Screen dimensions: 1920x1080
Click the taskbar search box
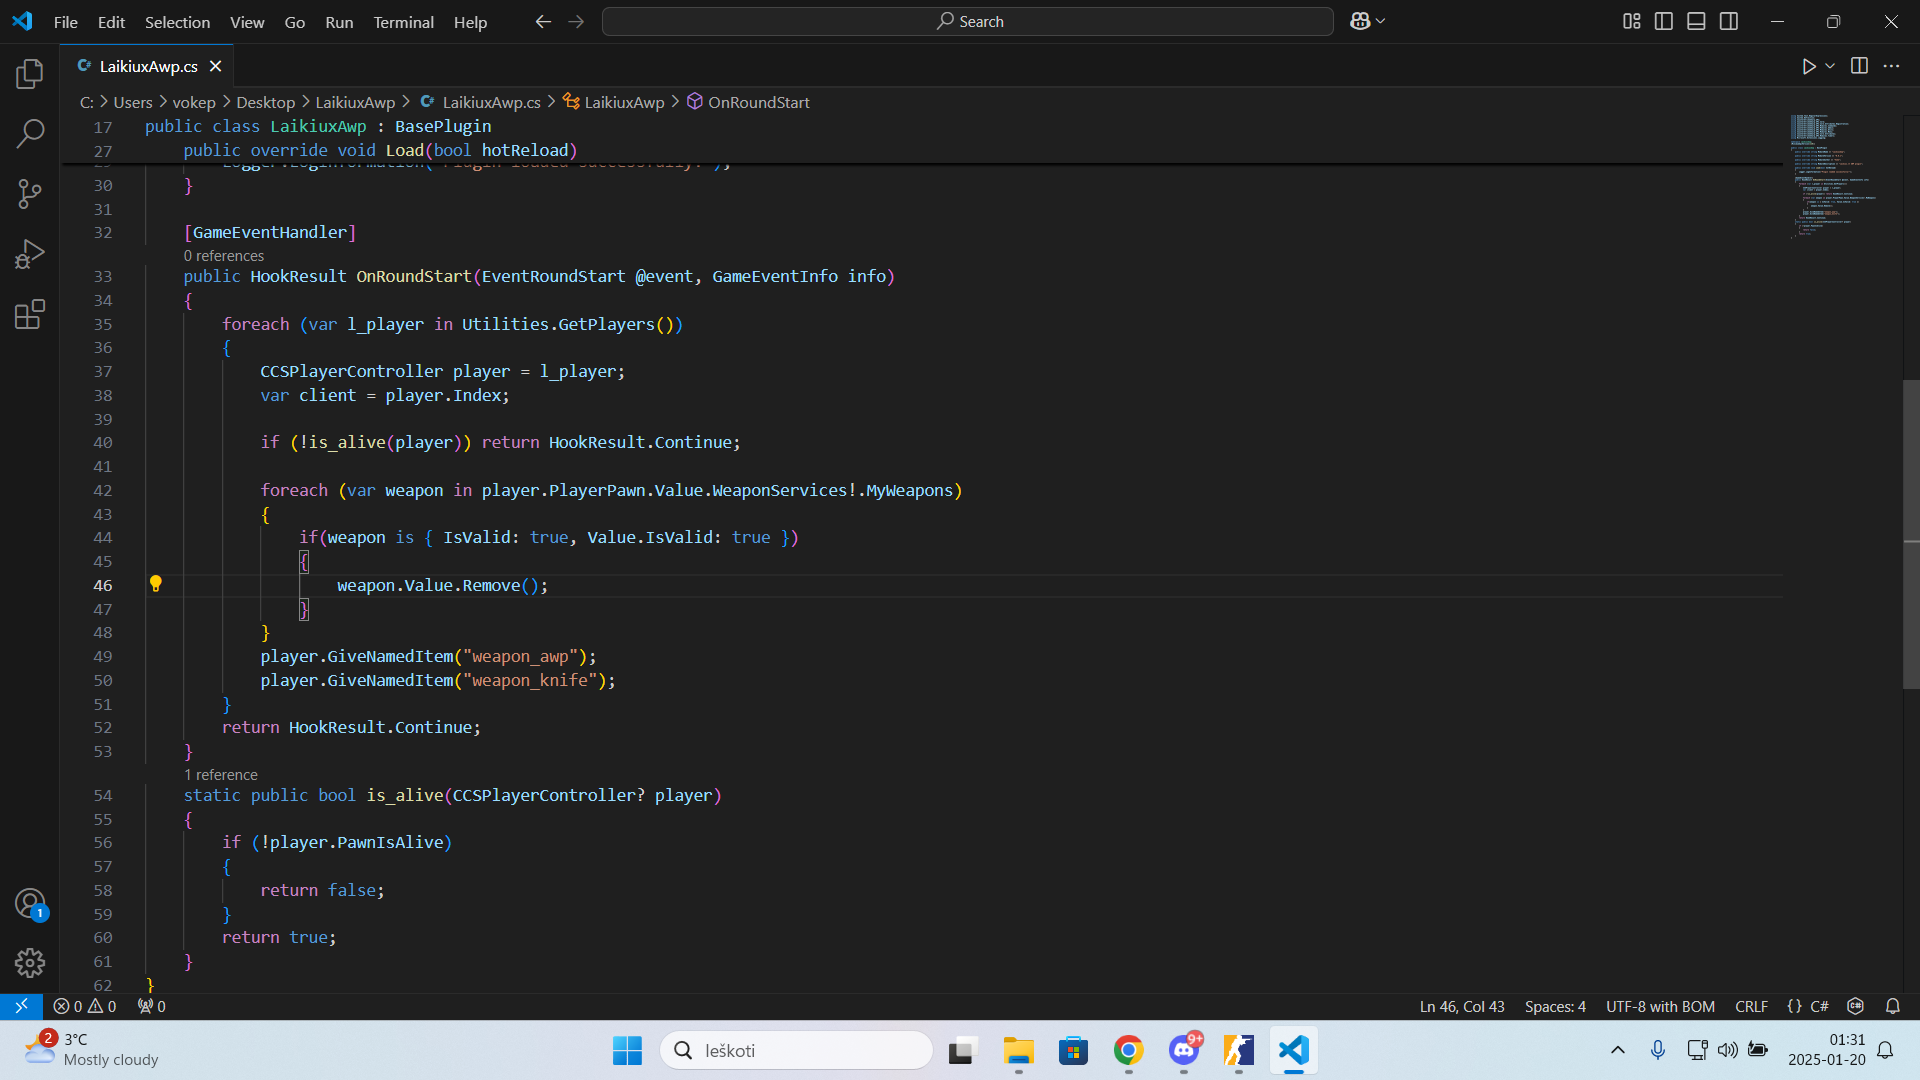pos(796,1050)
